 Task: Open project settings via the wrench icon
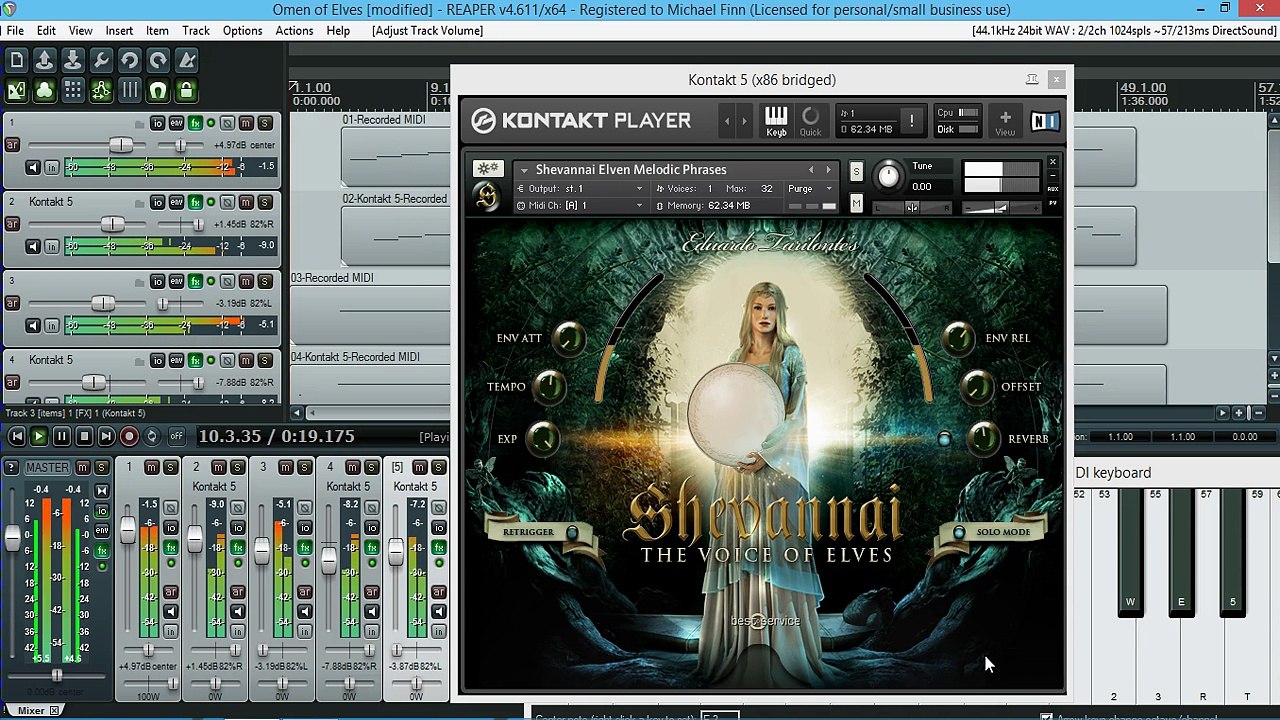coord(101,62)
